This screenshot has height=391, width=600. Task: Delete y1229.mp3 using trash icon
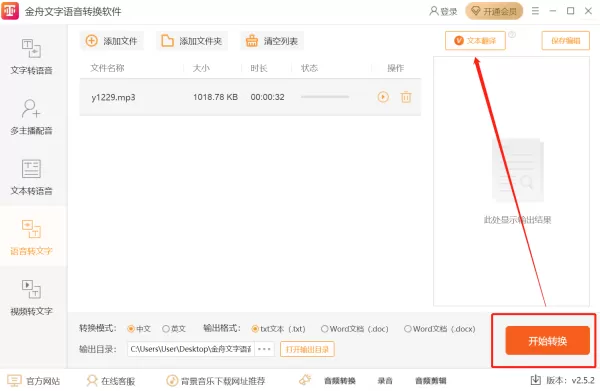[406, 97]
